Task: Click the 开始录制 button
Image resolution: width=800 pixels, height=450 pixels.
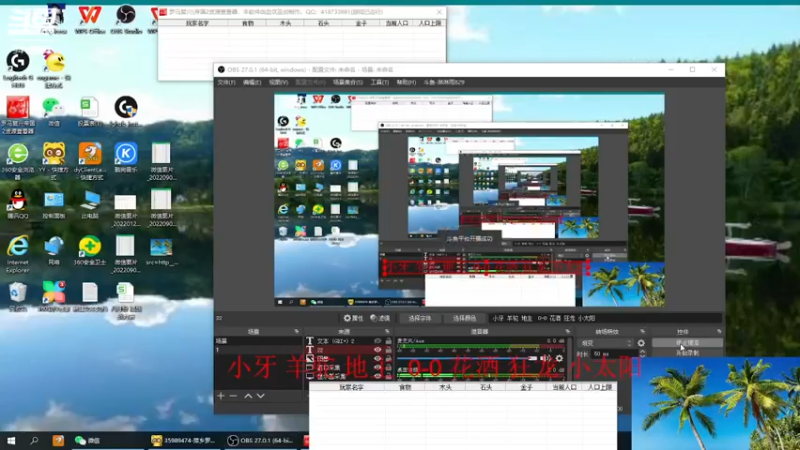Action: pyautogui.click(x=687, y=353)
